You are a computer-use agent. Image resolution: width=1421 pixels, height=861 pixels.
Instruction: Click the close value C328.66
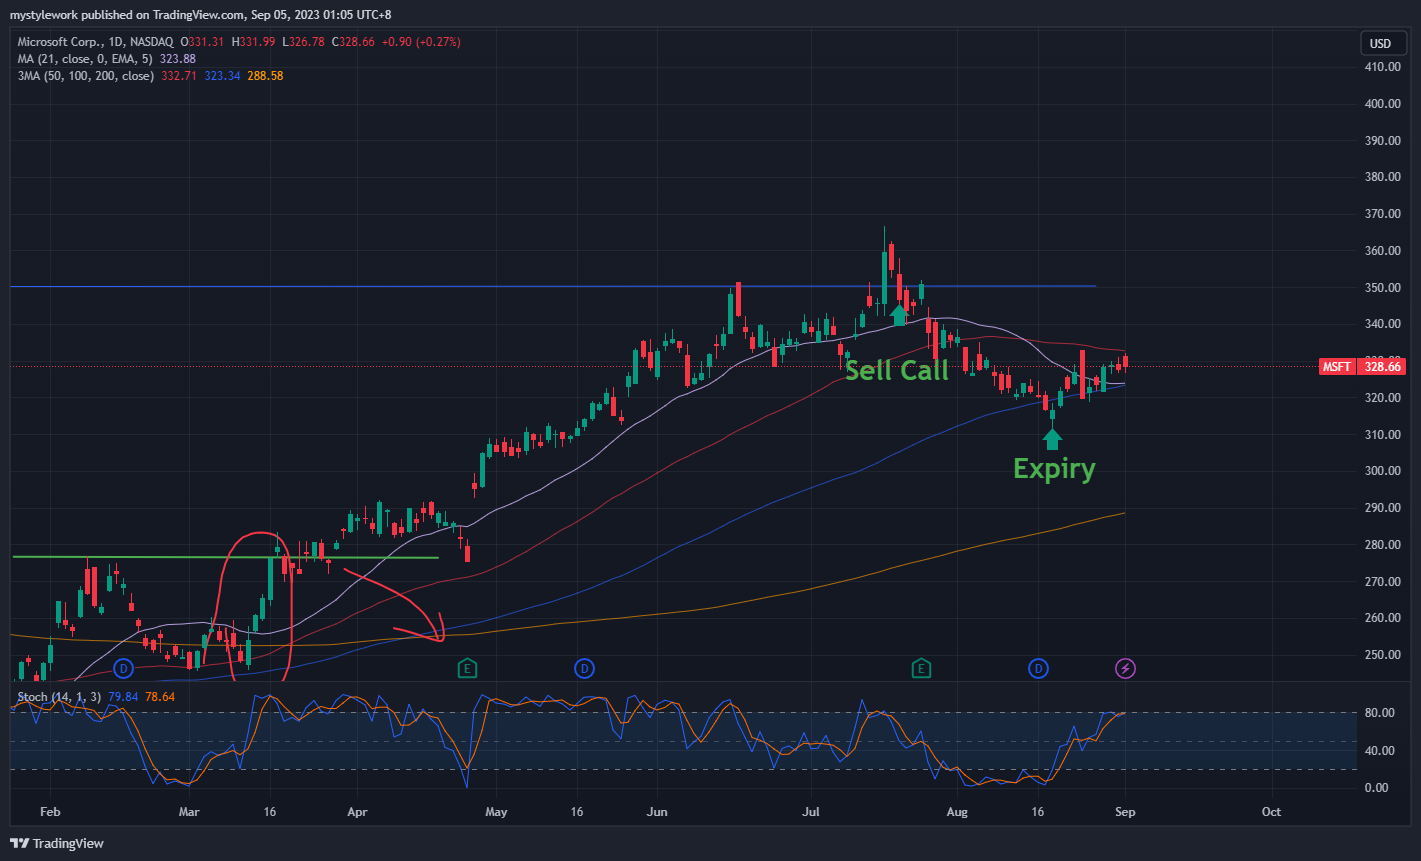point(351,42)
